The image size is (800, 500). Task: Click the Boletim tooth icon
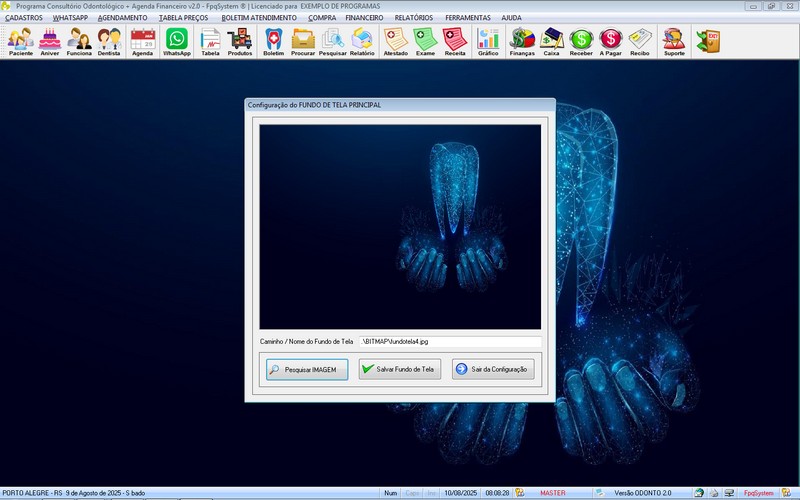tap(273, 41)
